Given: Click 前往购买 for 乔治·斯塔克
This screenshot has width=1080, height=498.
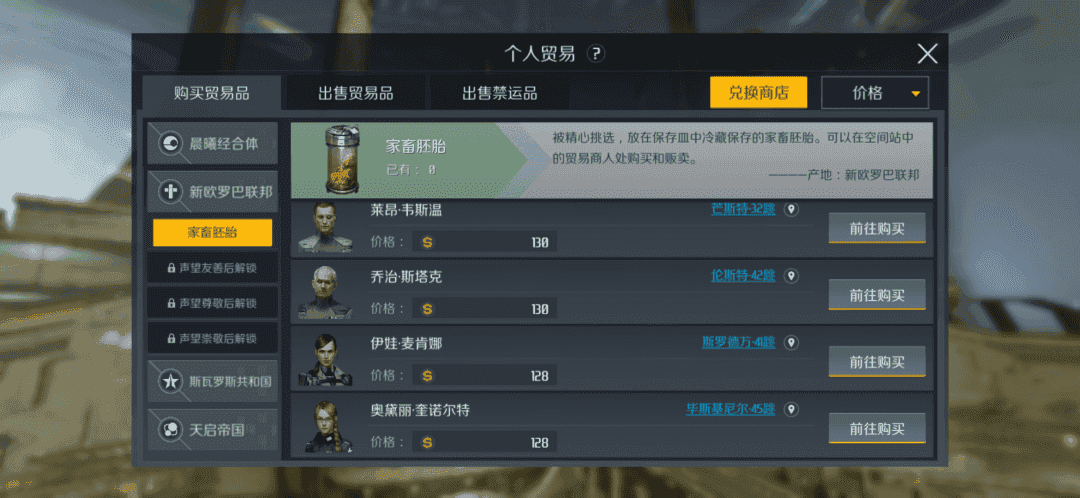Looking at the screenshot, I should [x=877, y=295].
